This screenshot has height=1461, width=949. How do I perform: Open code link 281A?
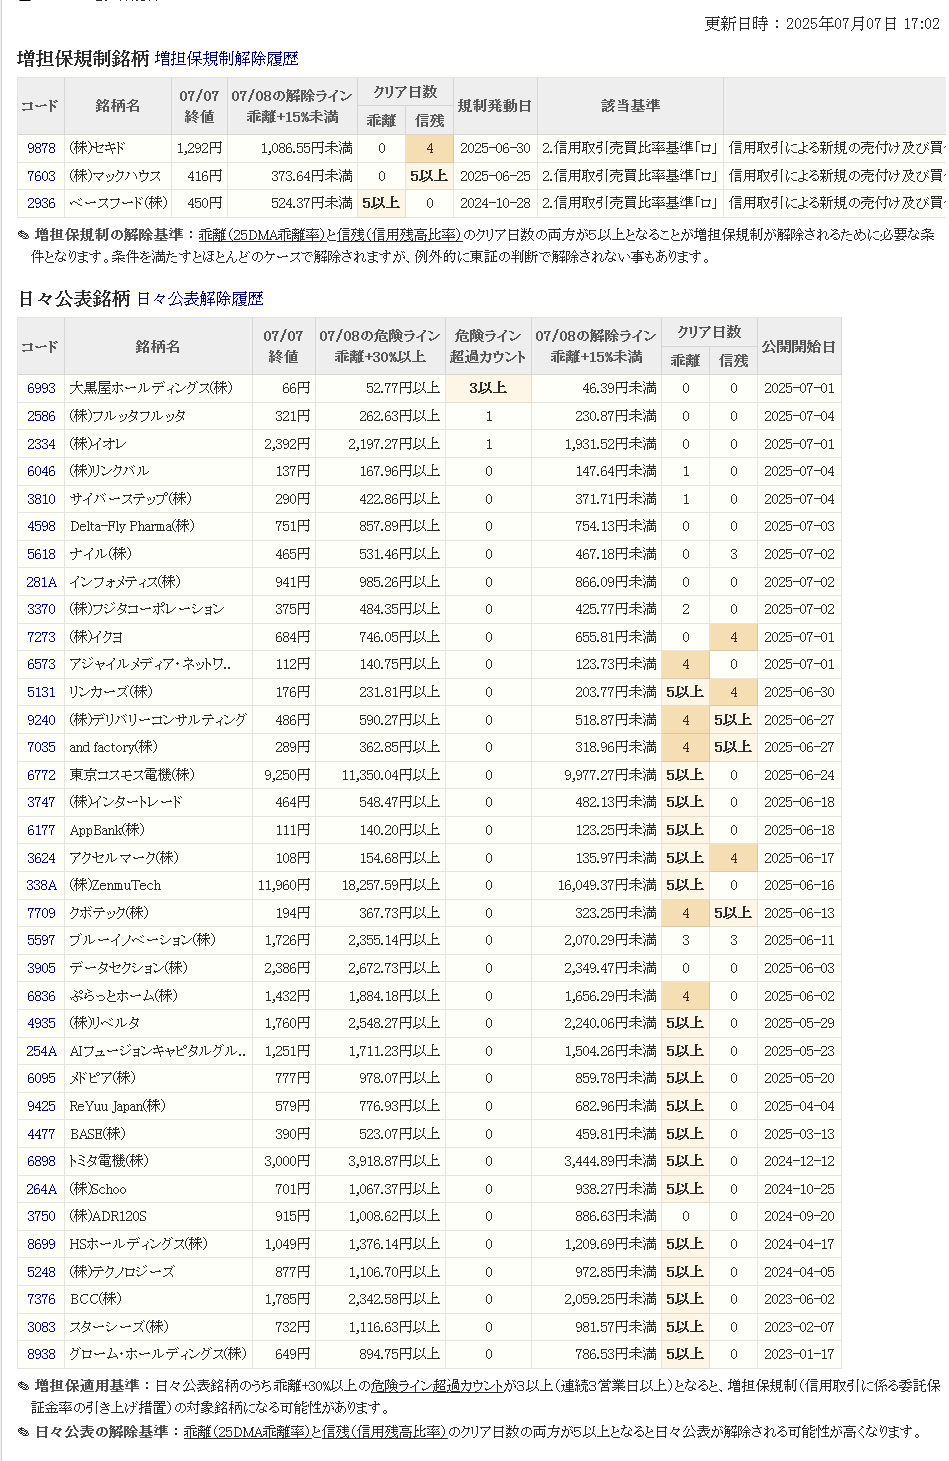[41, 582]
